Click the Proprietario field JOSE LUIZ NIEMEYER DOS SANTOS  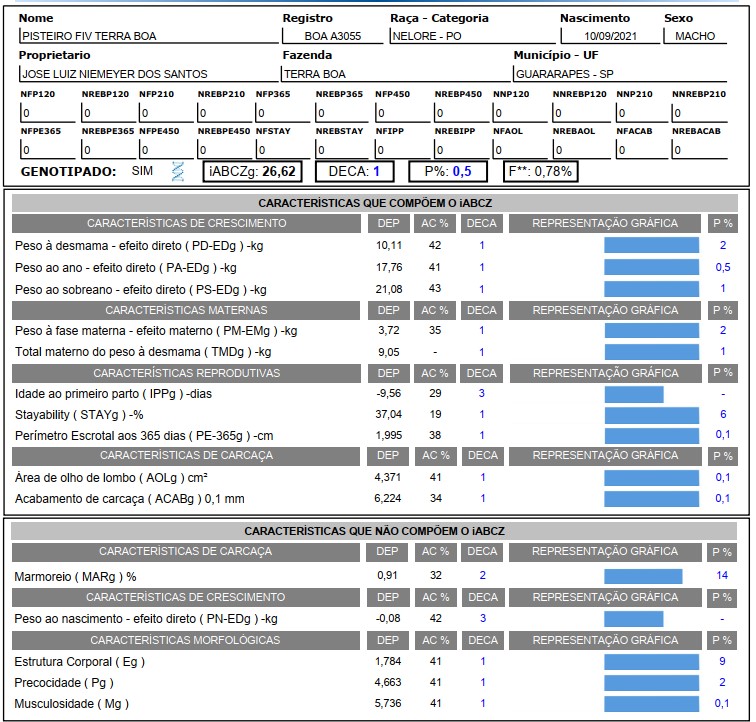point(149,74)
